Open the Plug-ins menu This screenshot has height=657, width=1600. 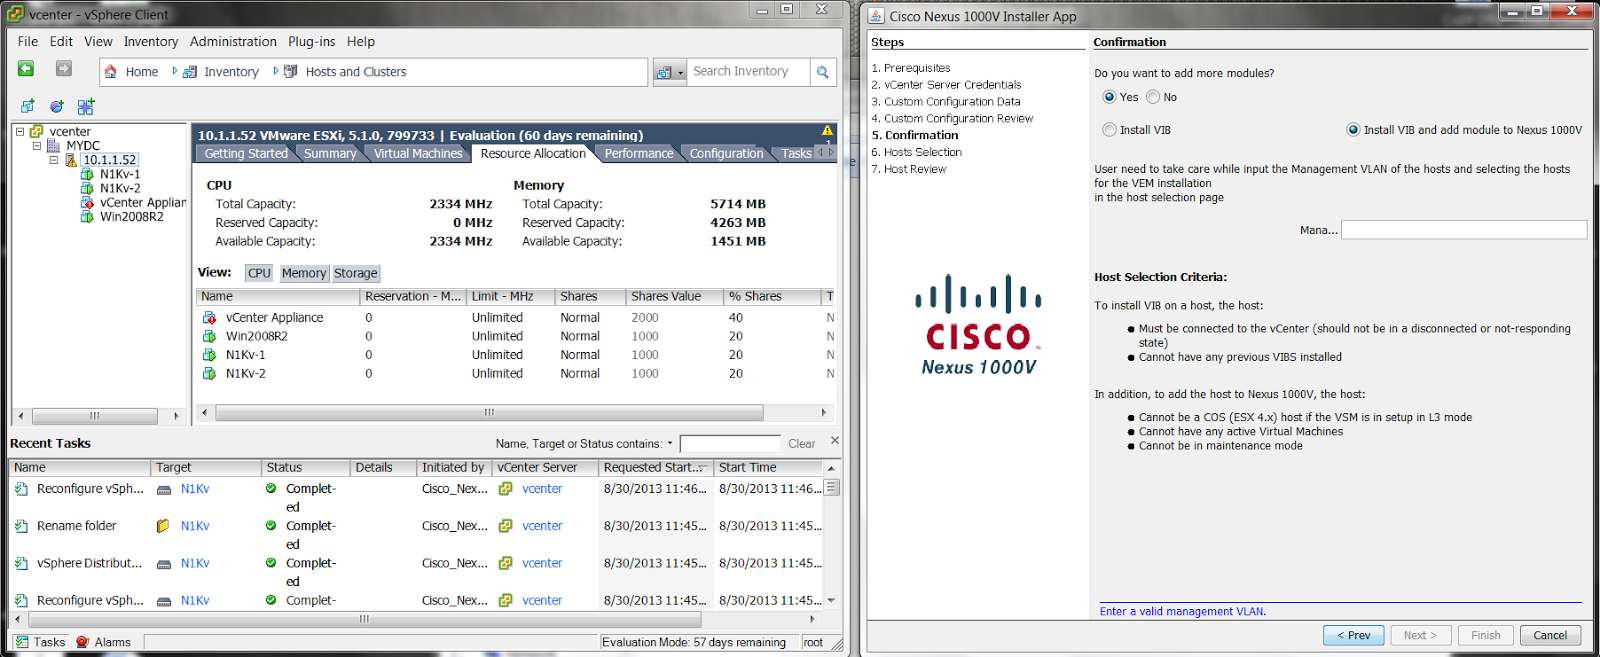click(312, 42)
